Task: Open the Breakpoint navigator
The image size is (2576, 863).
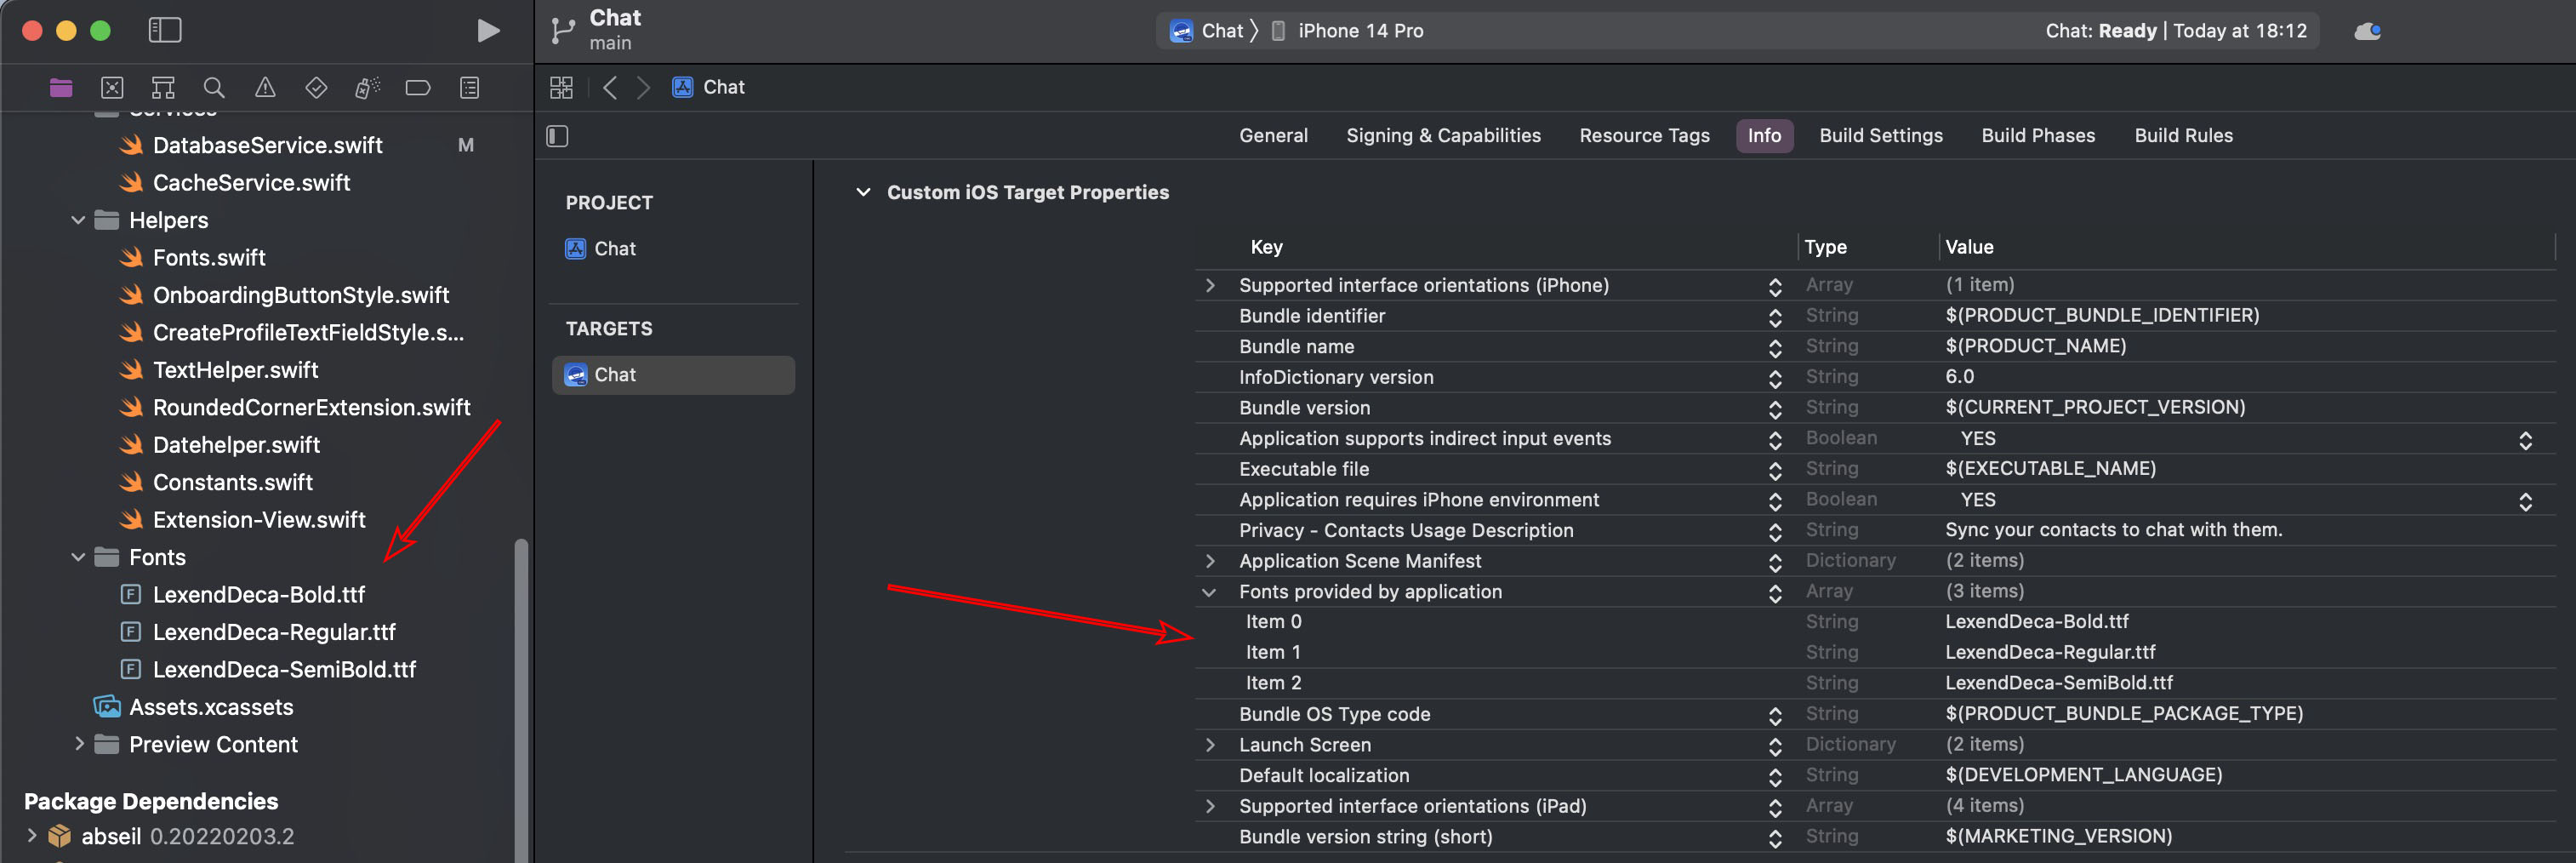Action: [418, 88]
